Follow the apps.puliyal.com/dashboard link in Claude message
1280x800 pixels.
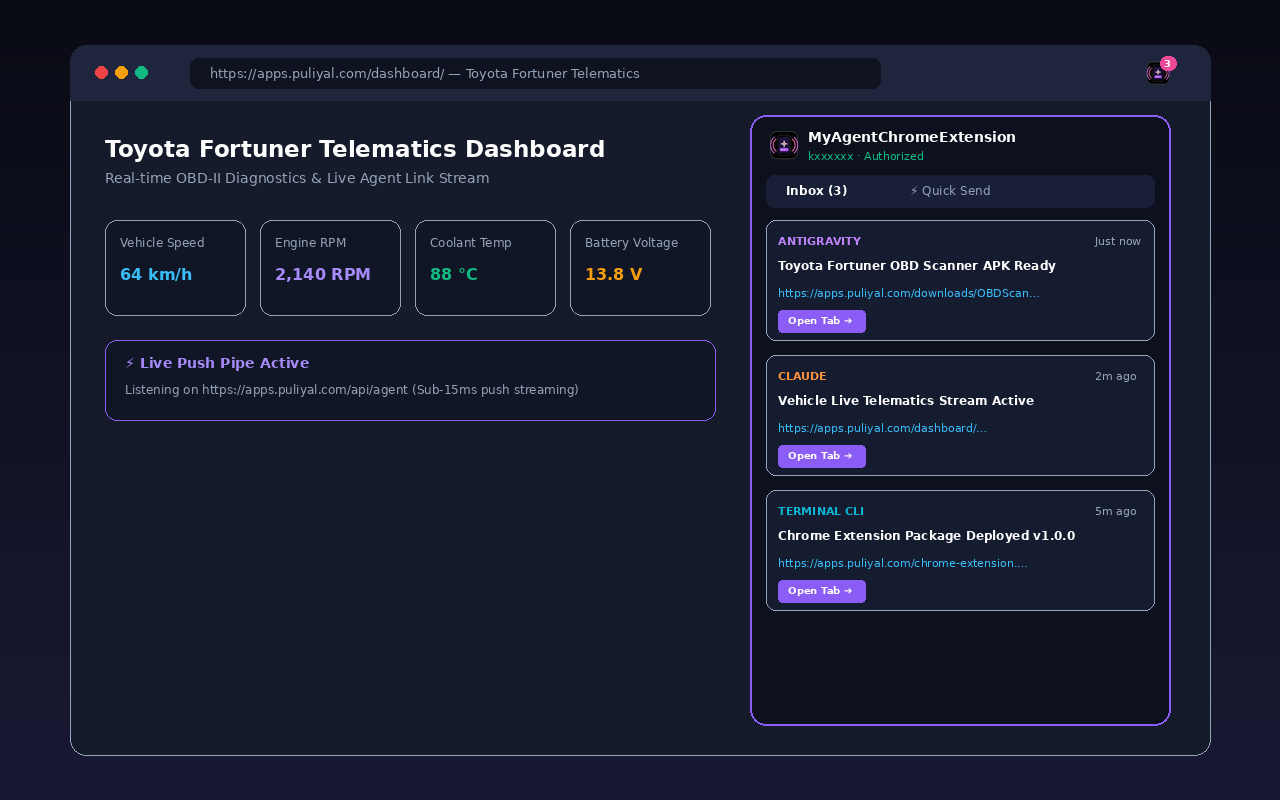pyautogui.click(x=882, y=428)
